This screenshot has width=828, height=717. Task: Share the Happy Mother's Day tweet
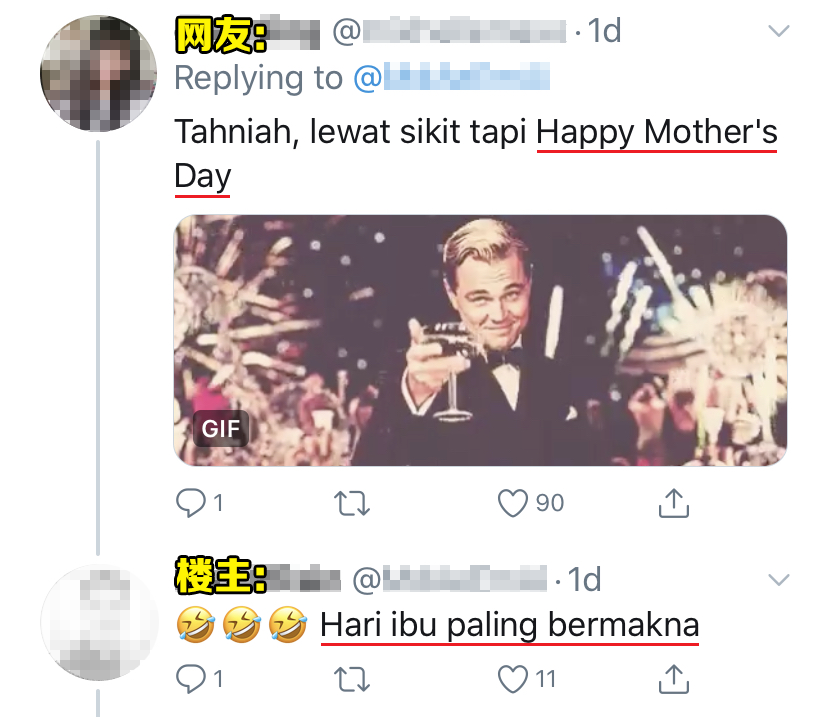[674, 503]
